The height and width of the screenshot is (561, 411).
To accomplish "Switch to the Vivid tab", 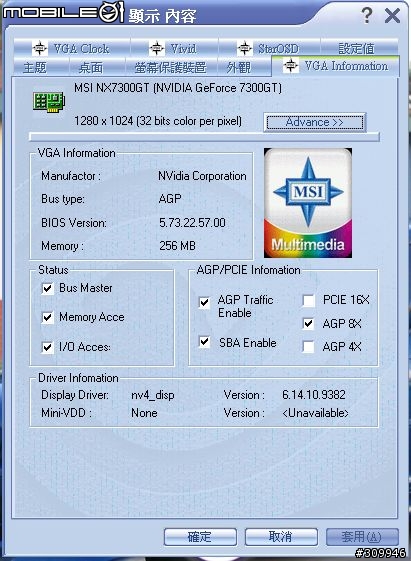I will click(174, 48).
